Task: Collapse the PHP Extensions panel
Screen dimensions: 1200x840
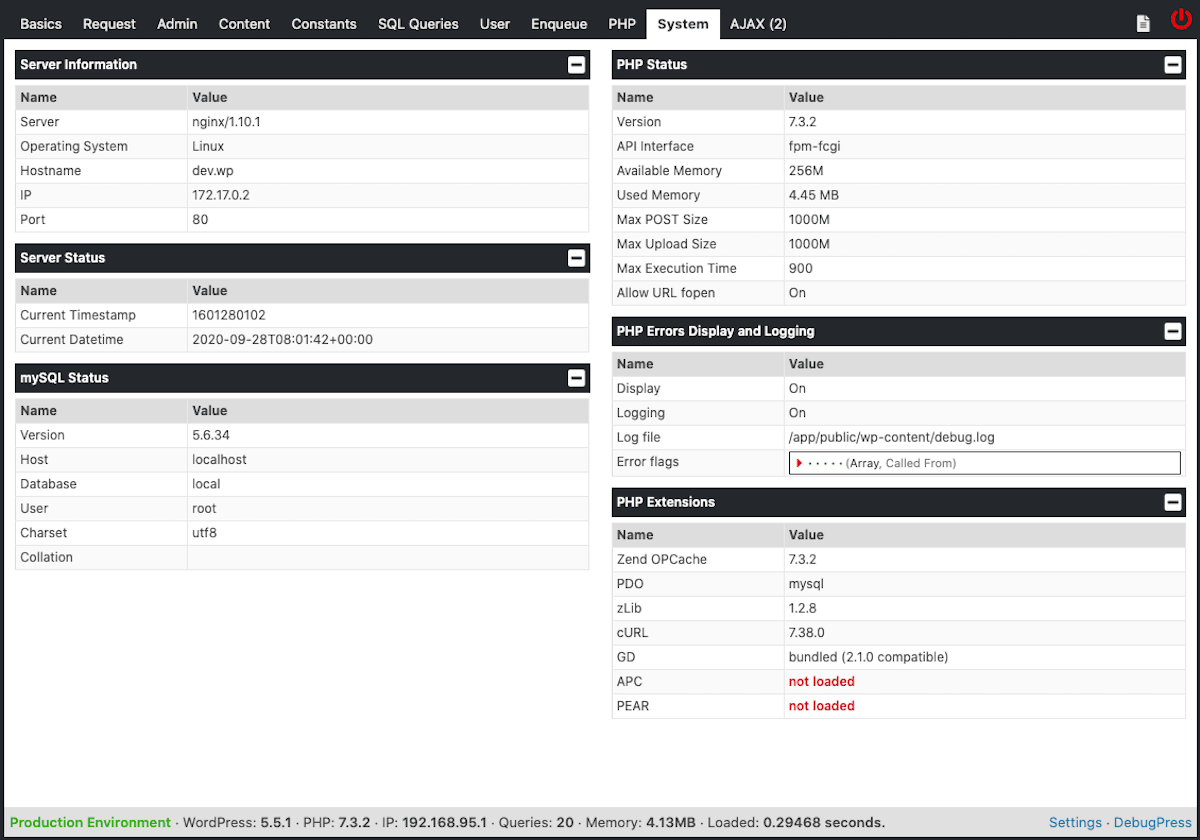Action: click(1173, 502)
